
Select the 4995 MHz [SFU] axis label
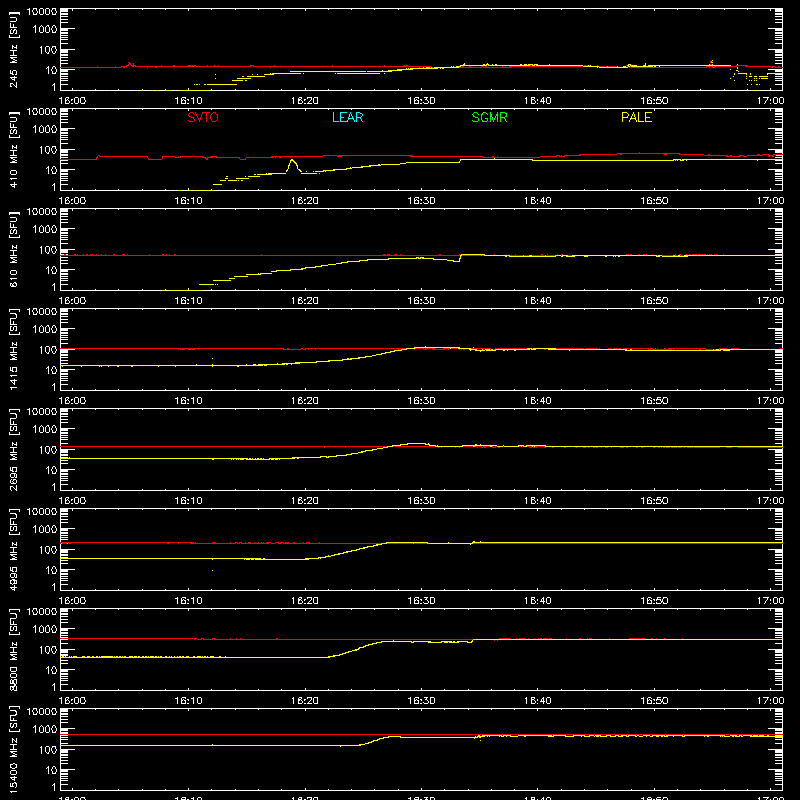(13, 549)
